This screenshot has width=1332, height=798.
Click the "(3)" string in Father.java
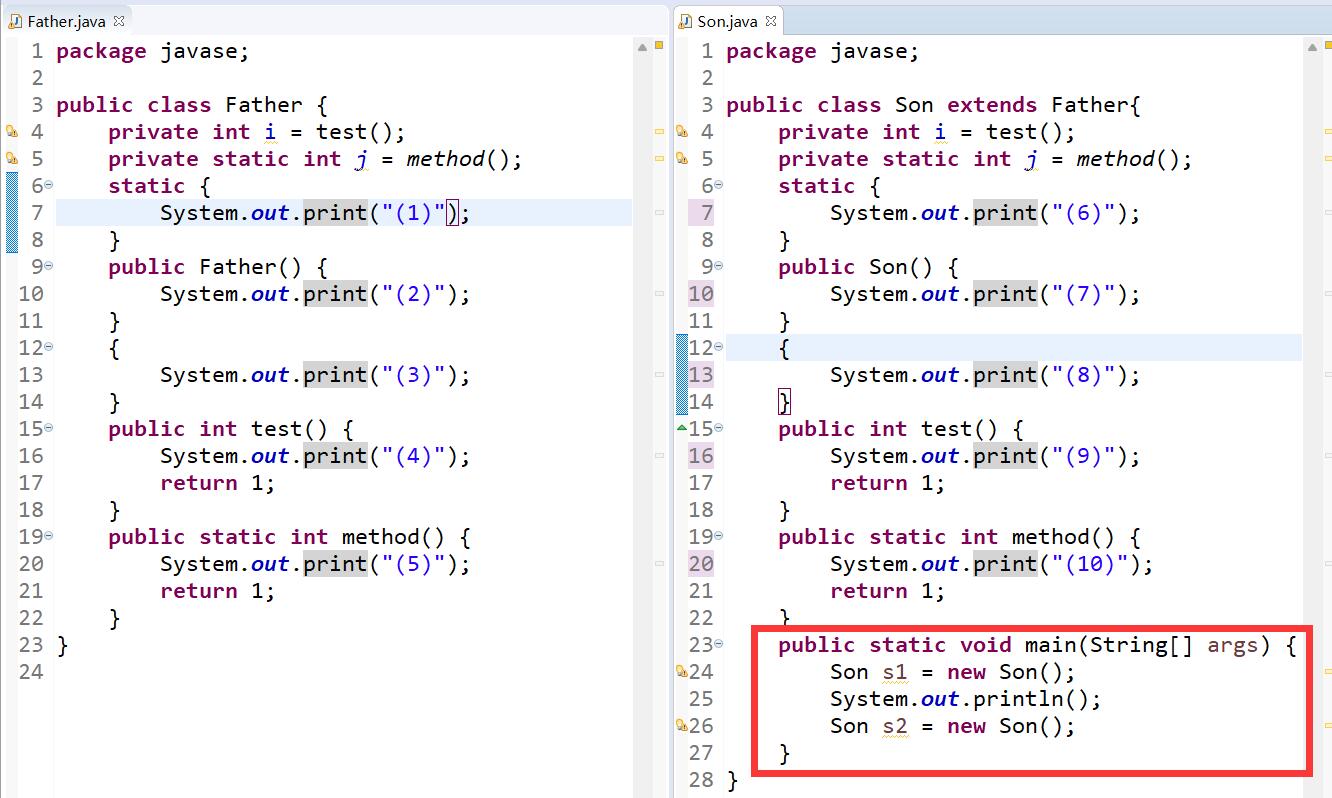coord(413,375)
